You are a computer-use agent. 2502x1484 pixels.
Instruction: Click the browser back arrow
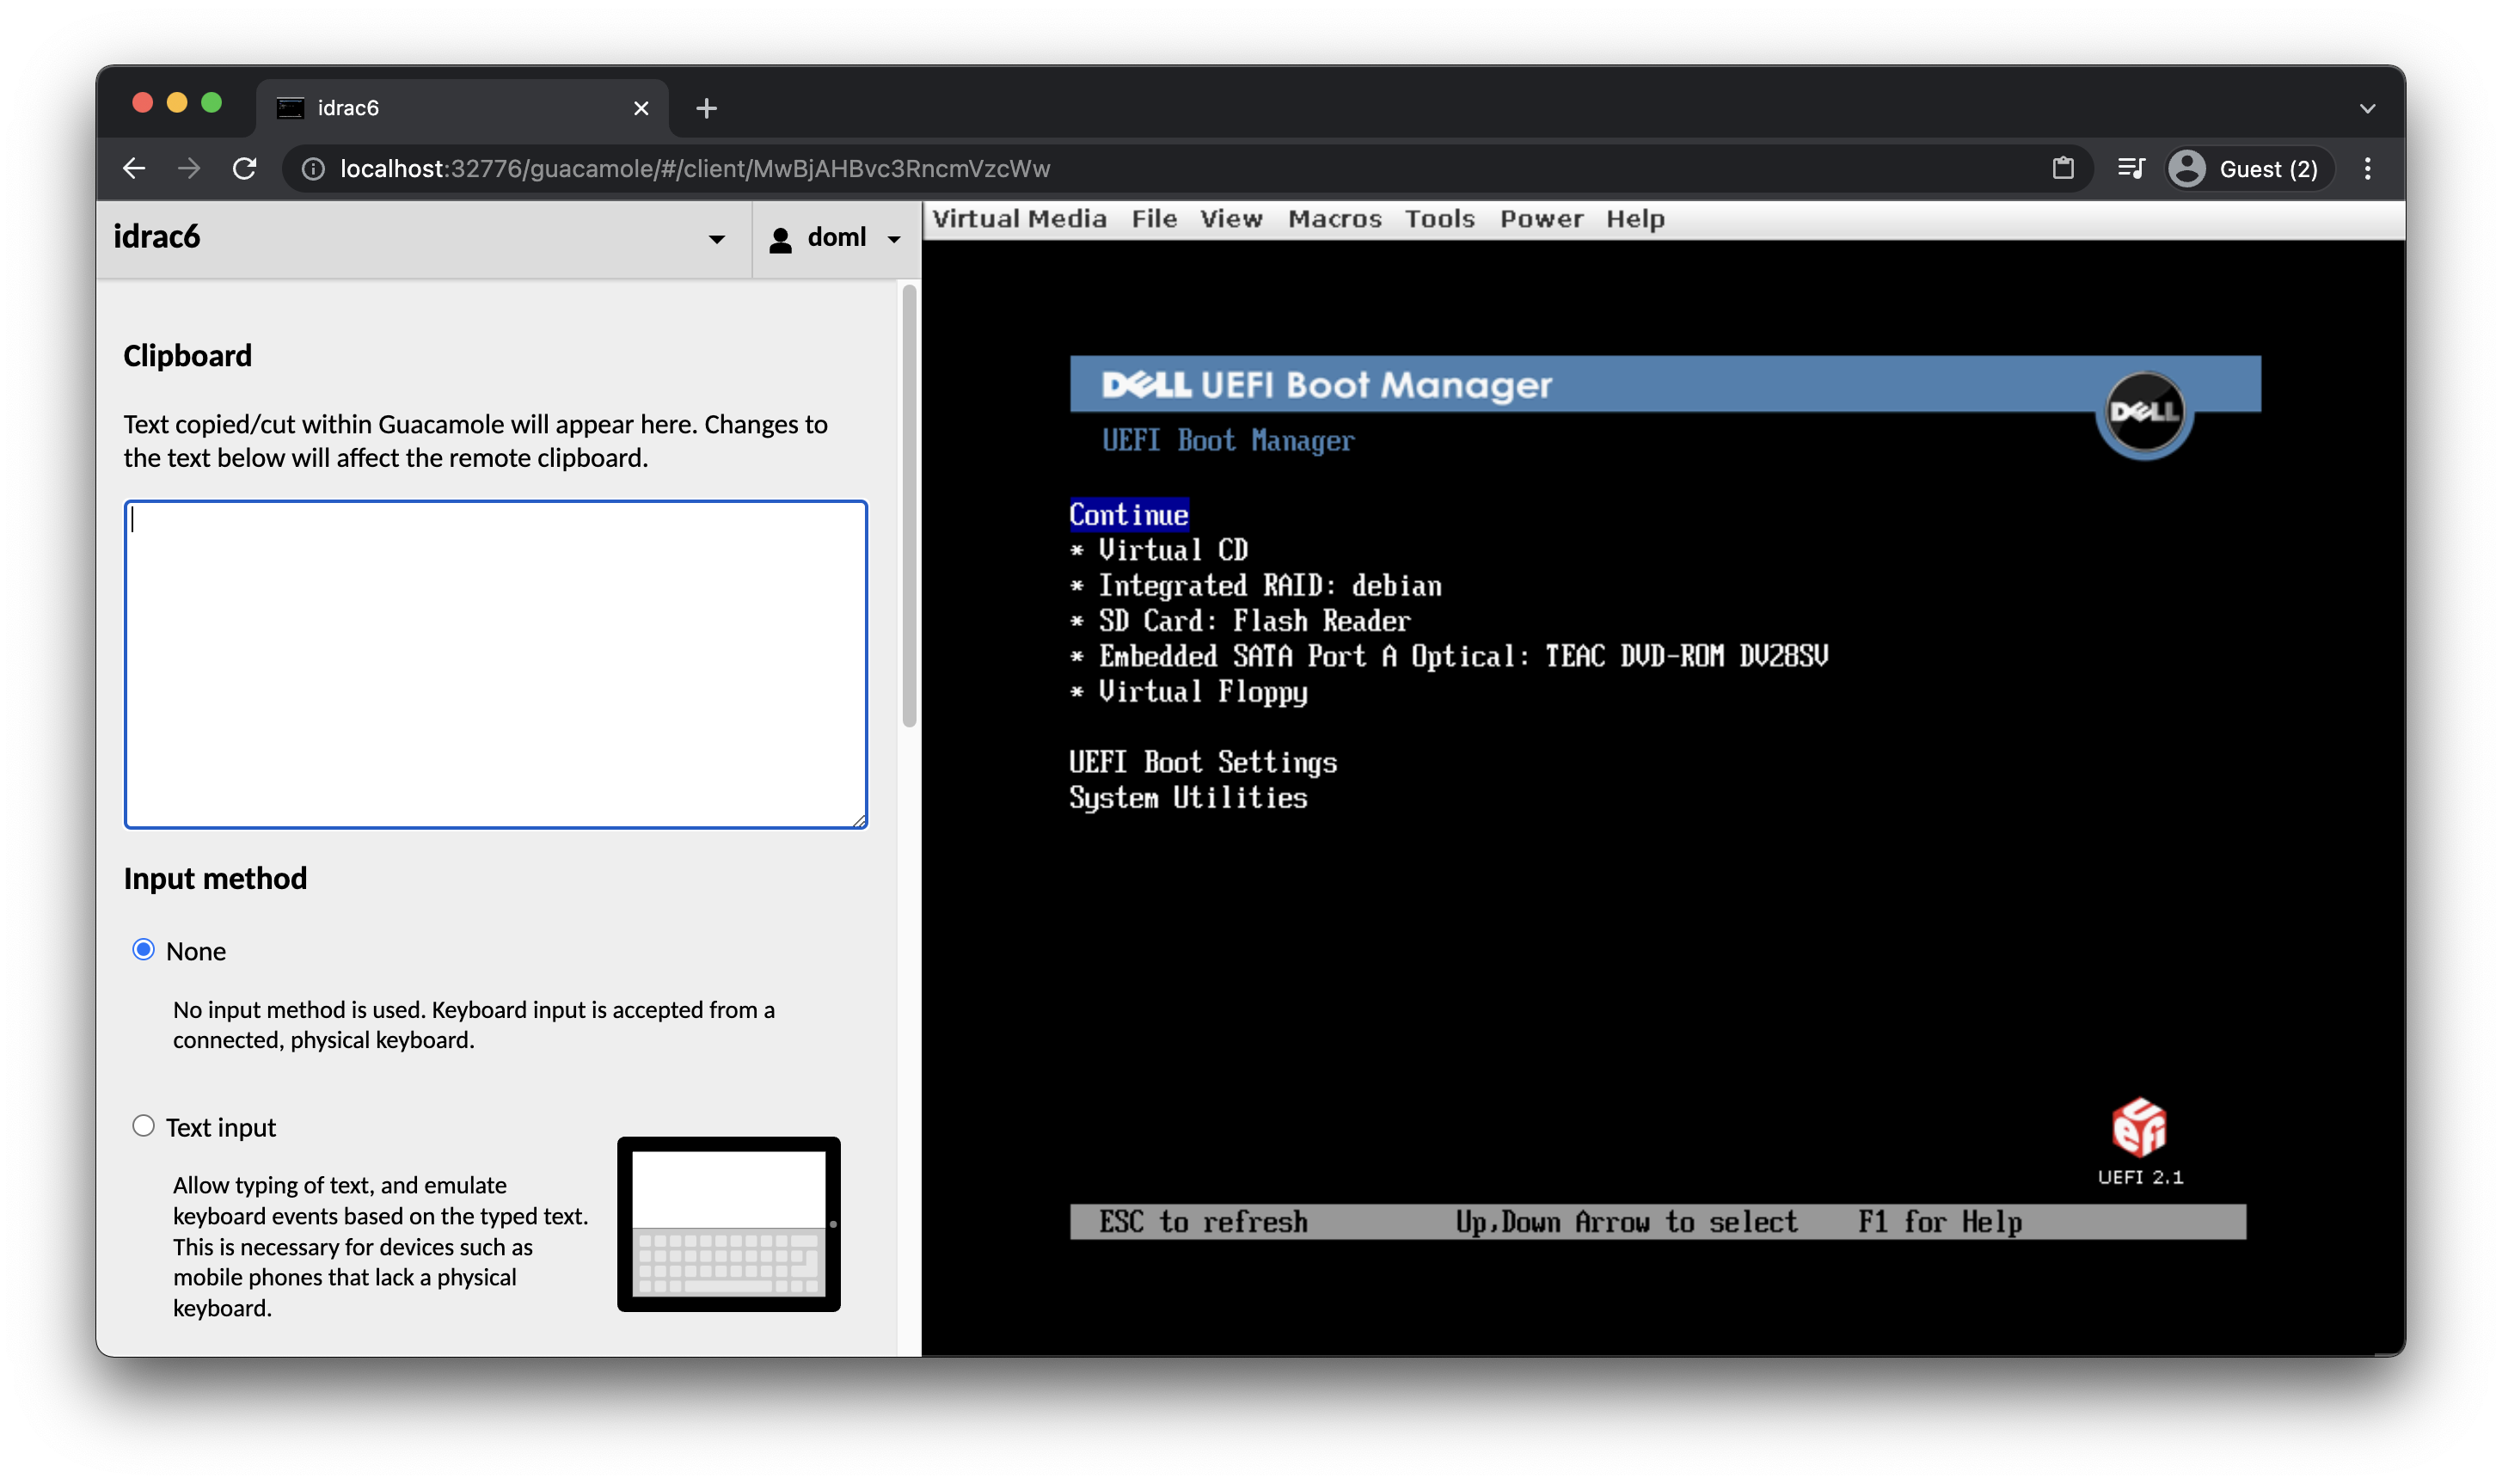(x=134, y=168)
